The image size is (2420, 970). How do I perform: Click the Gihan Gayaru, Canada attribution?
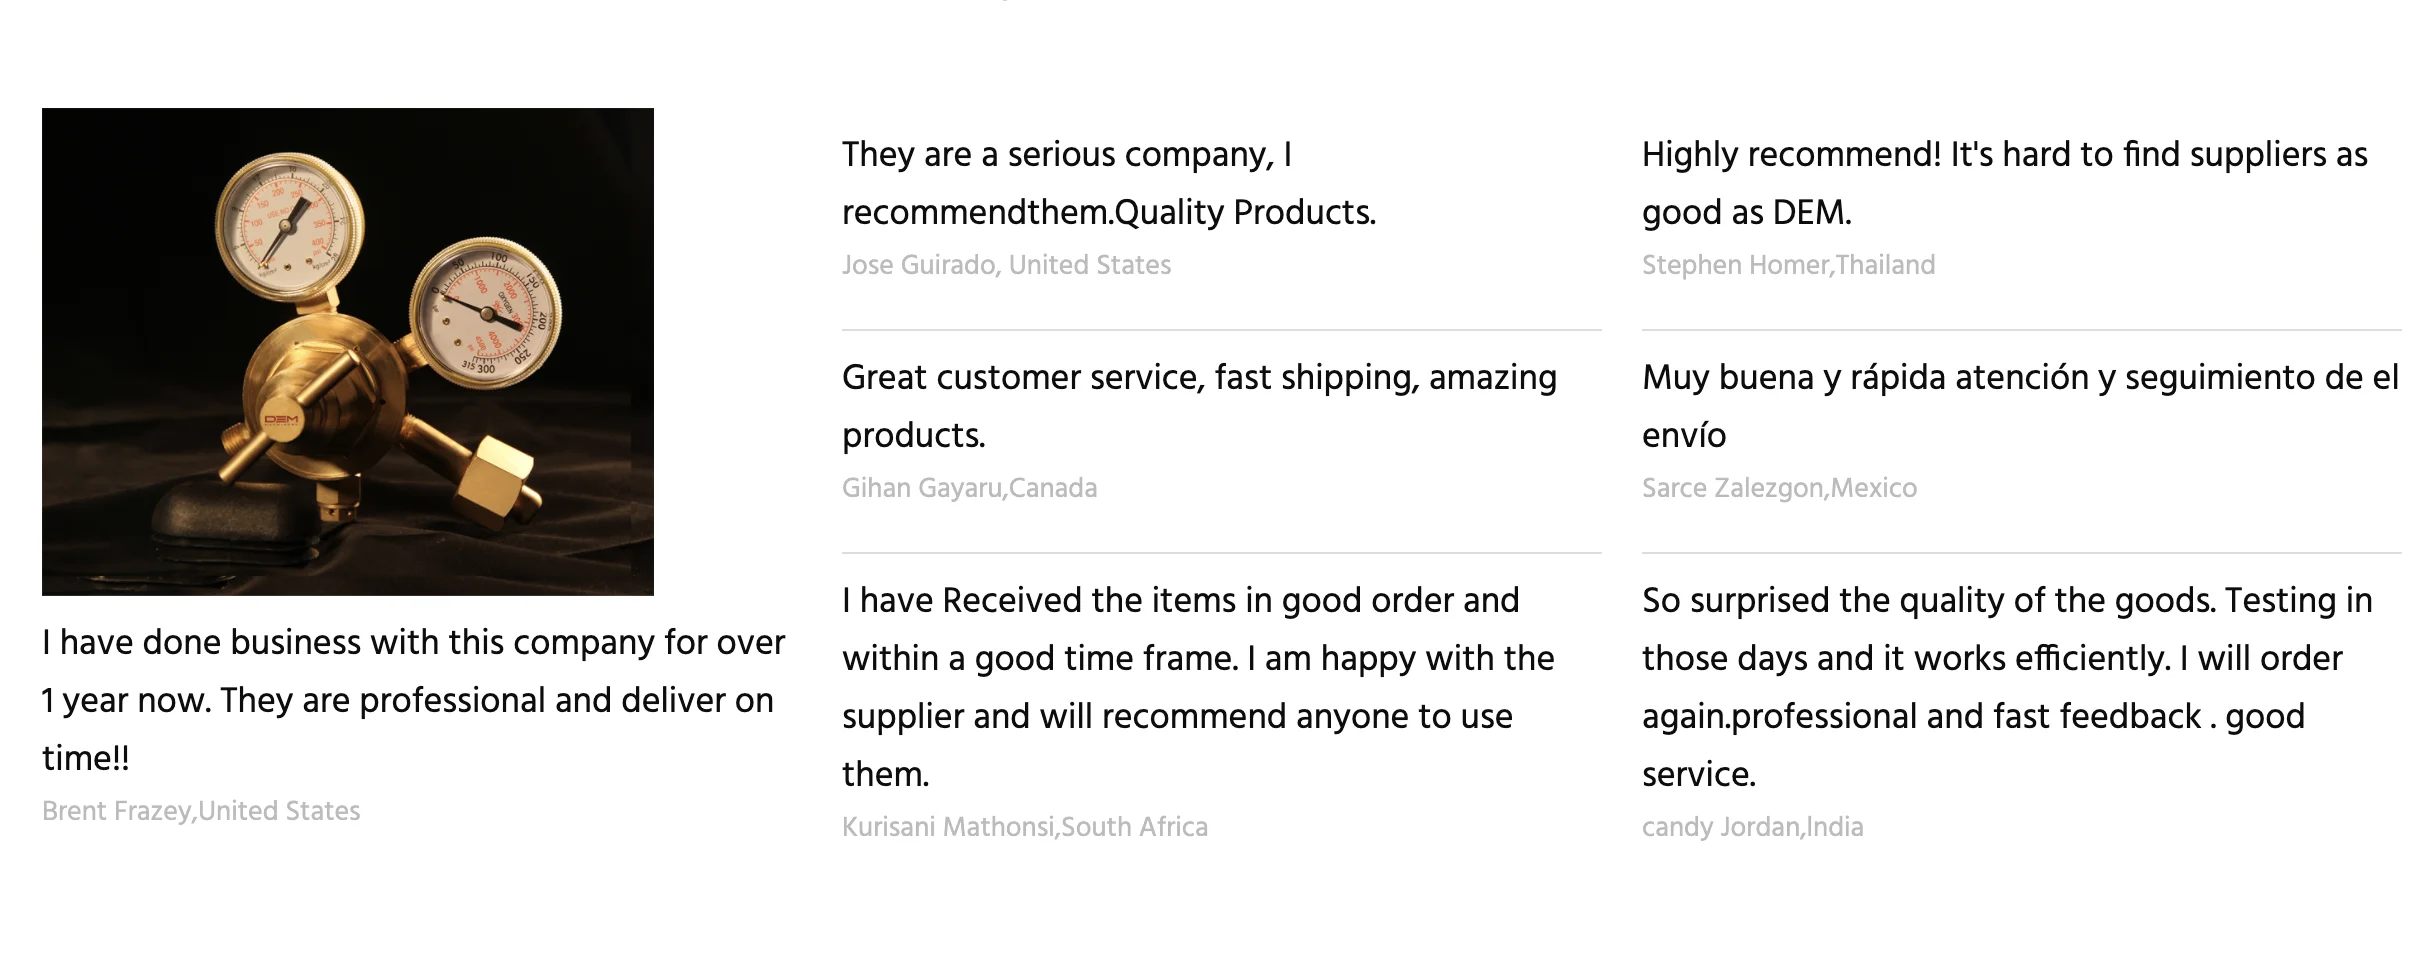tap(969, 488)
